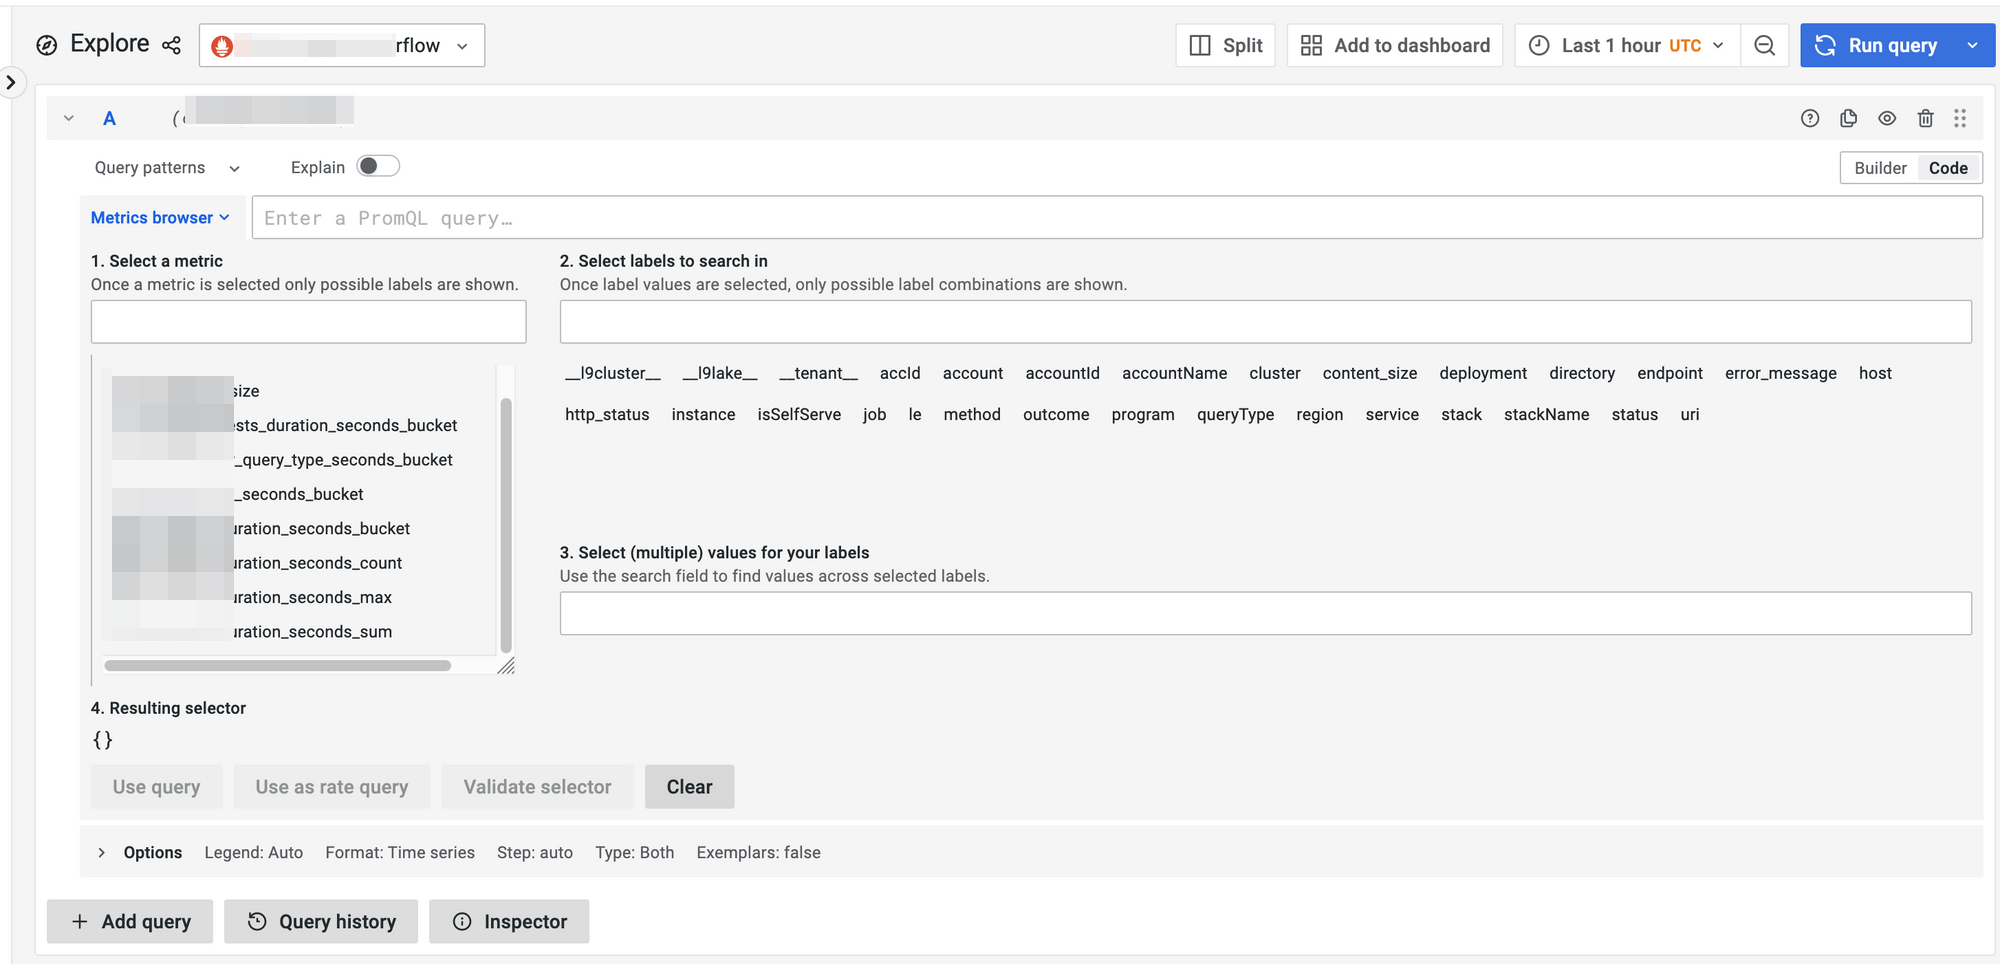The width and height of the screenshot is (2000, 964).
Task: Toggle query visibility eye icon
Action: coord(1887,118)
